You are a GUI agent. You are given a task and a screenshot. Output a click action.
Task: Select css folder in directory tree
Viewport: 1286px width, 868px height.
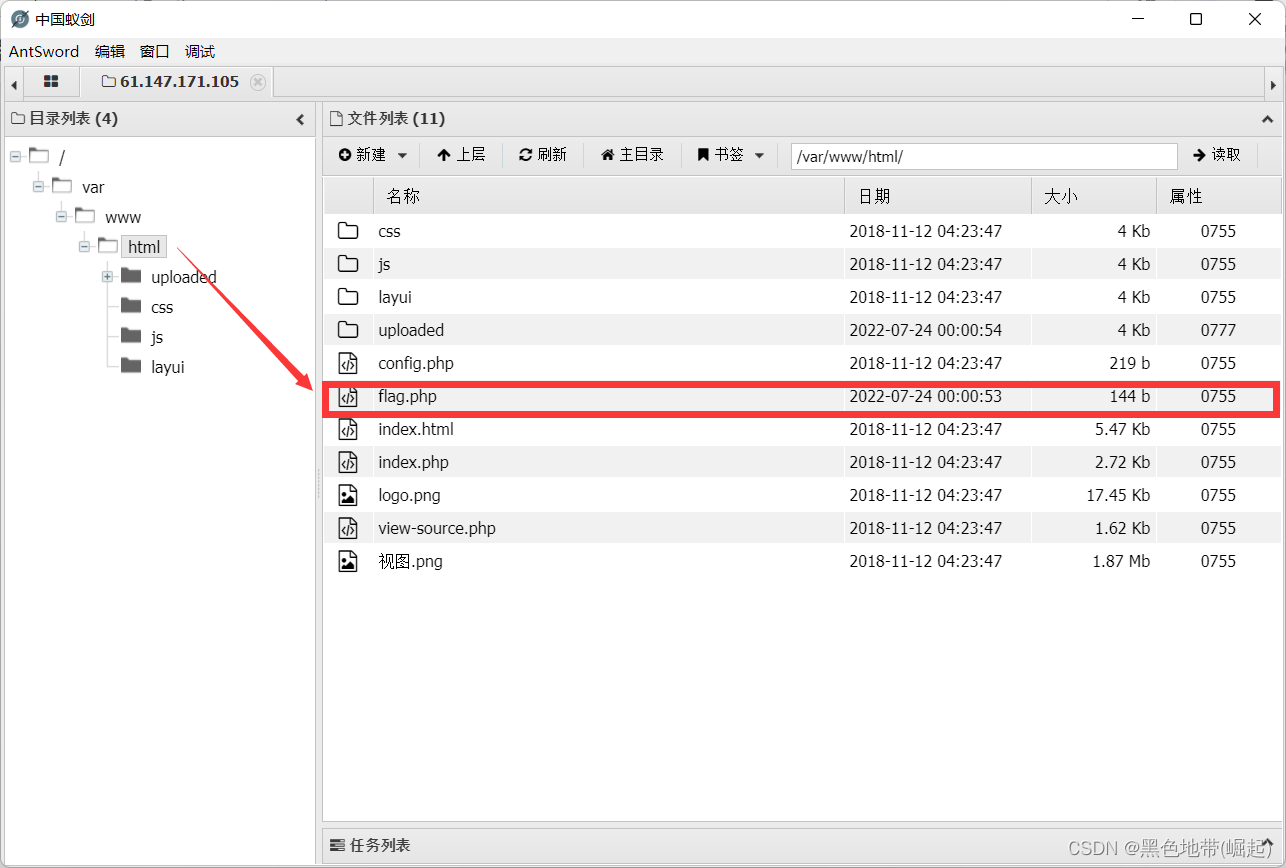[x=162, y=307]
